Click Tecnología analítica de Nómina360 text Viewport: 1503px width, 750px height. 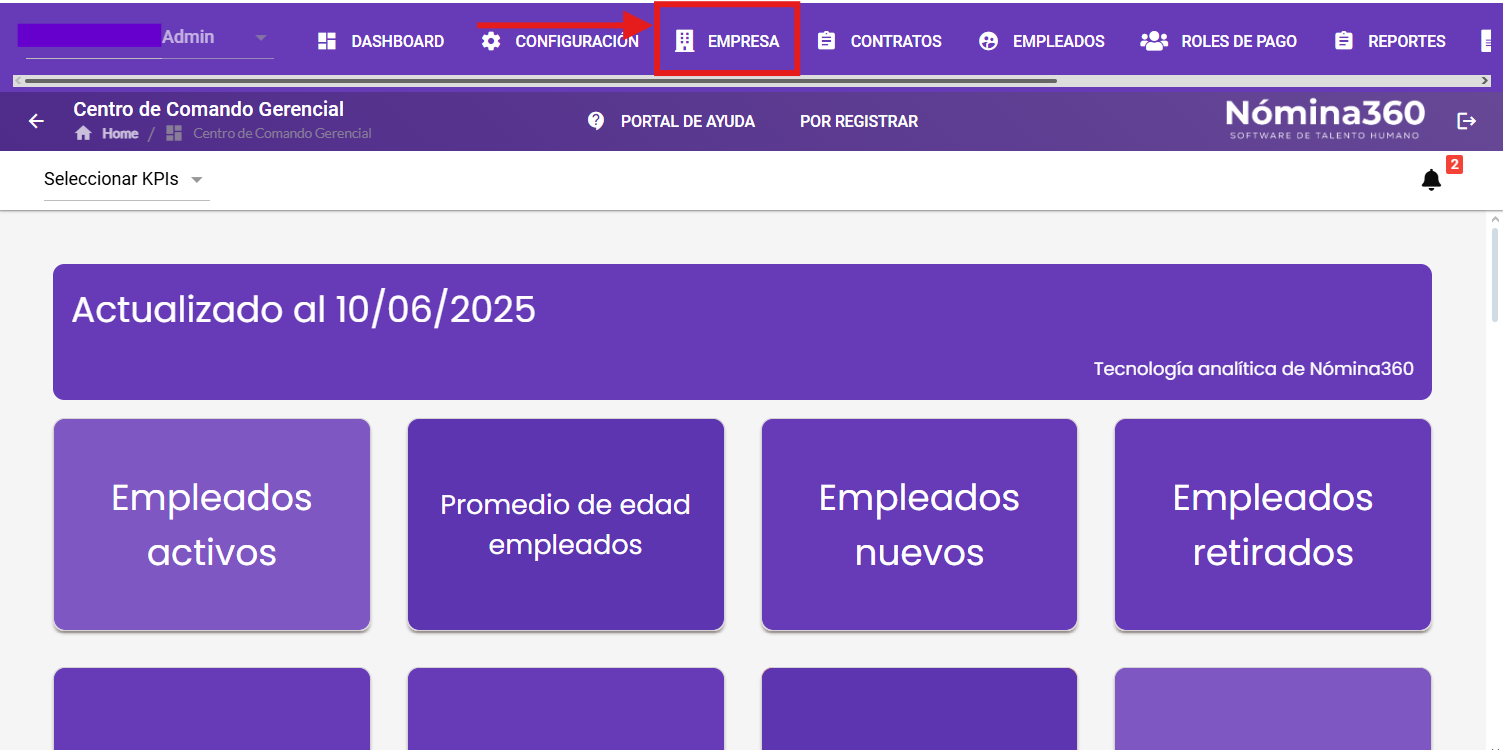pyautogui.click(x=1254, y=369)
